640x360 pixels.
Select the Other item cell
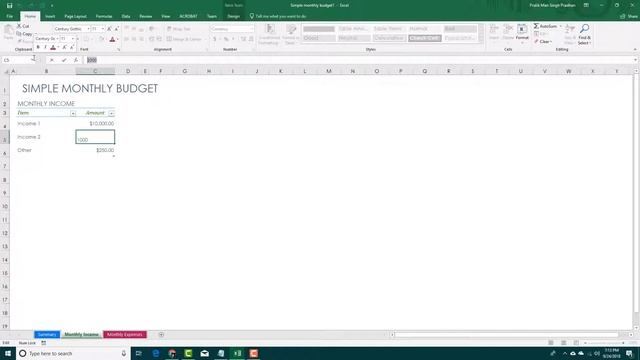46,150
